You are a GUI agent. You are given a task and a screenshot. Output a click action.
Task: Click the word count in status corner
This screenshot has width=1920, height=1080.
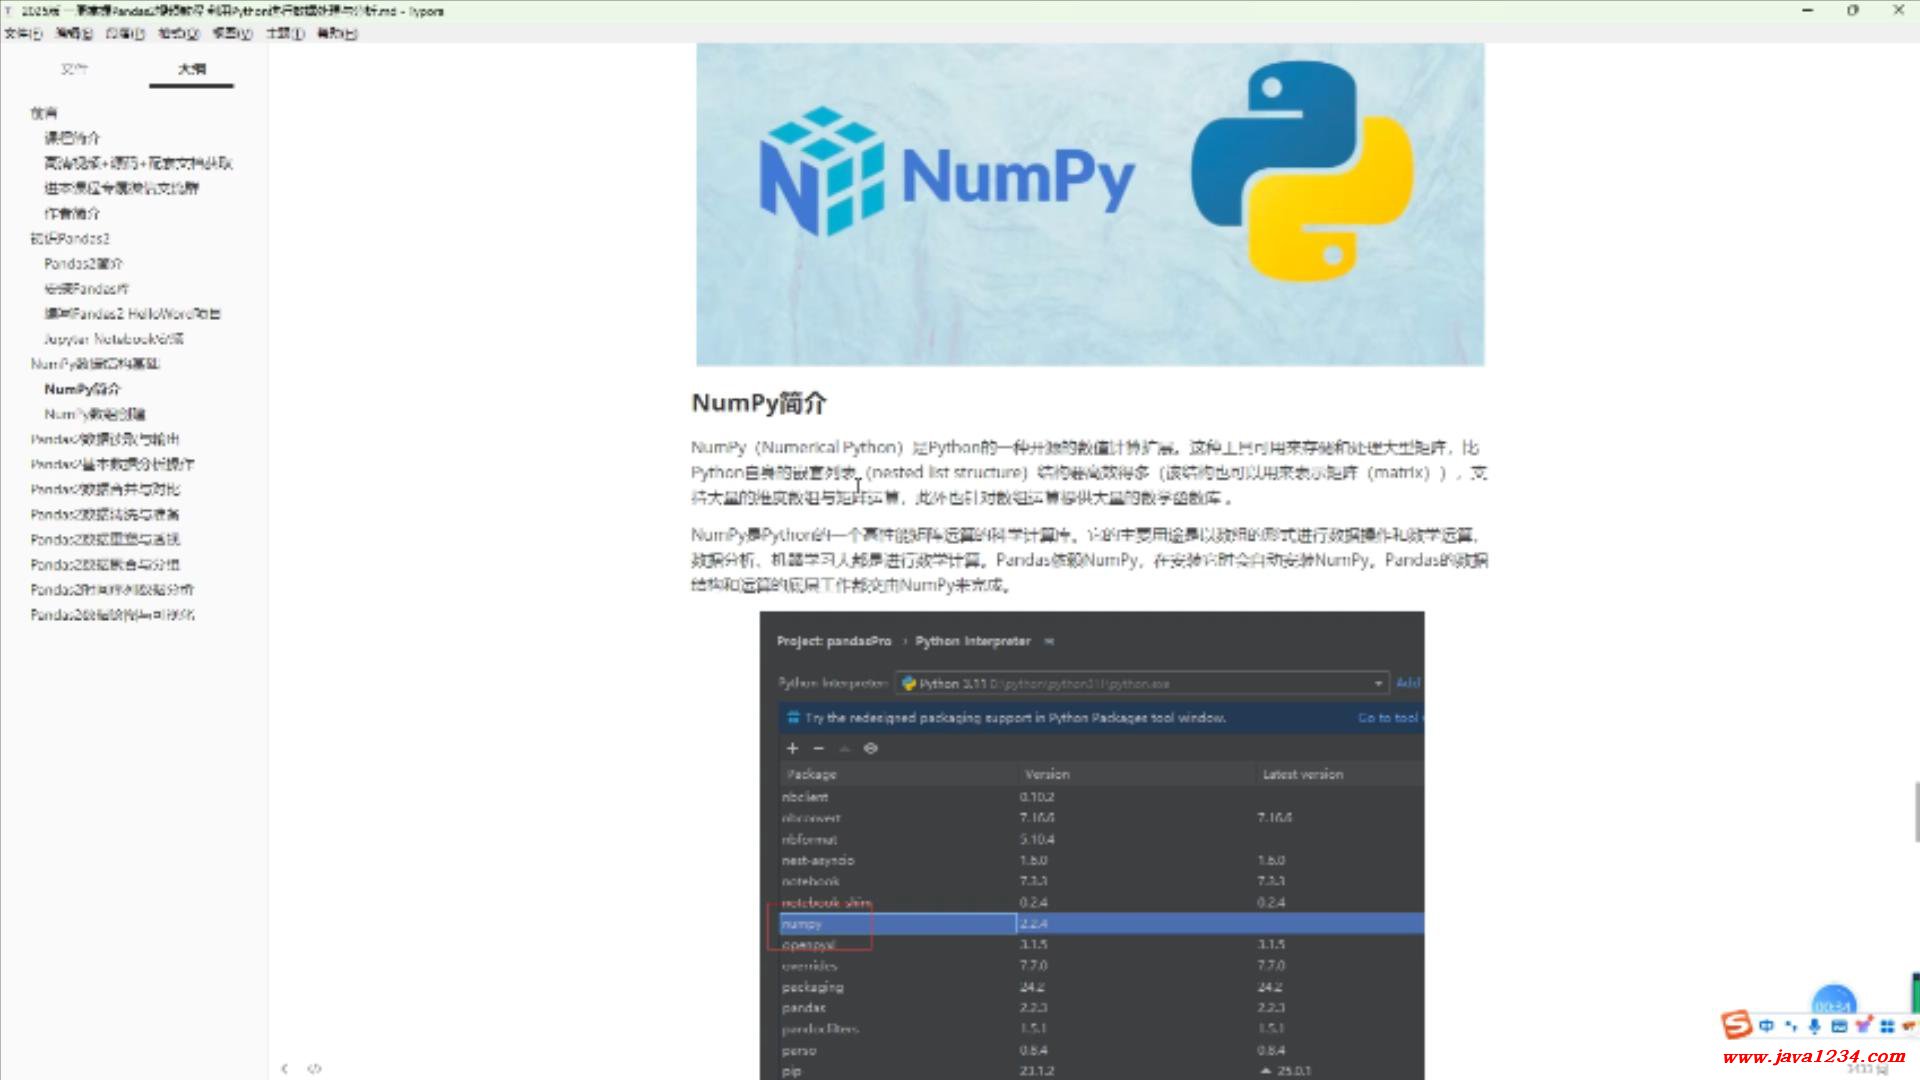(1868, 1069)
